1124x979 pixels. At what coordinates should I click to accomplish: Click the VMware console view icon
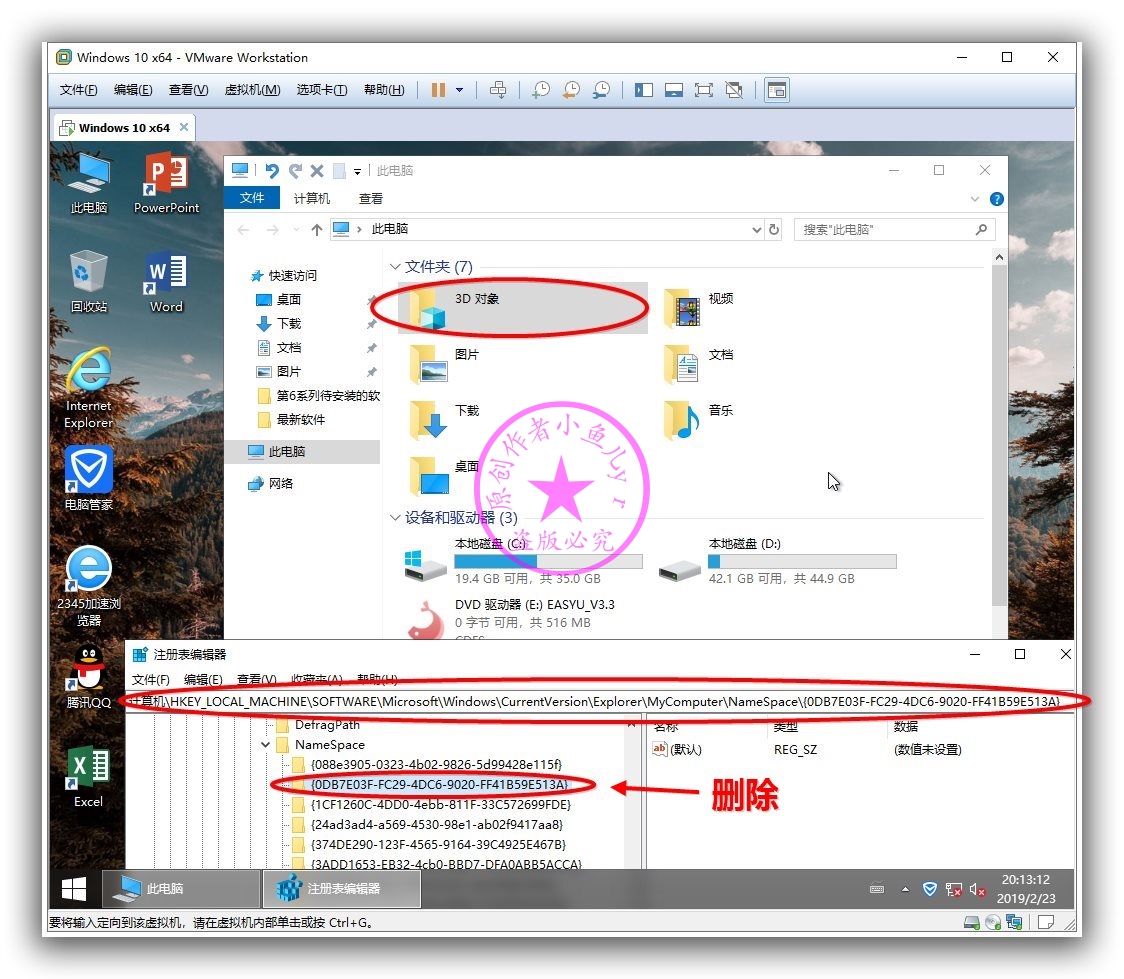[777, 90]
